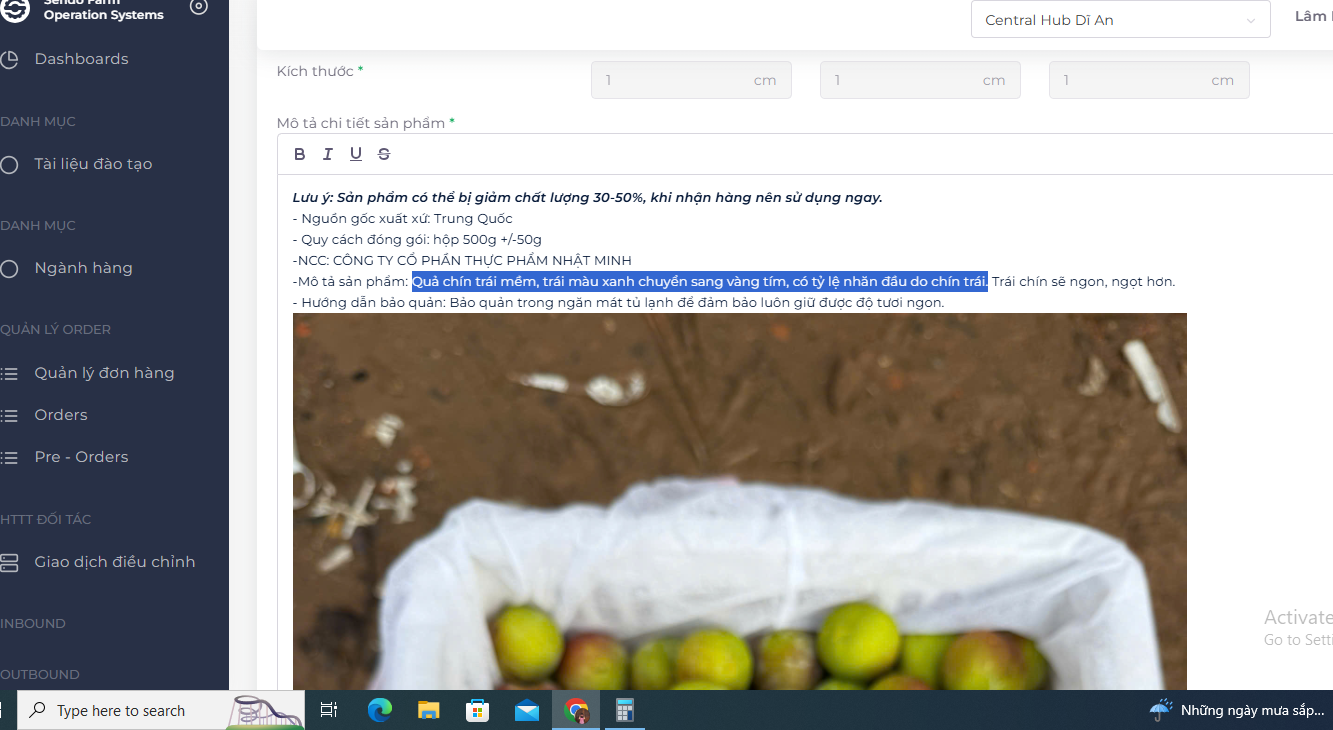
Task: Click the third Kích thước cm field
Action: pos(1149,80)
